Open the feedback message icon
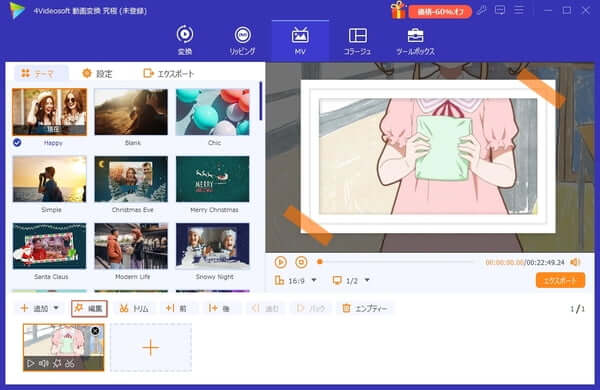This screenshot has height=390, width=600. 500,10
